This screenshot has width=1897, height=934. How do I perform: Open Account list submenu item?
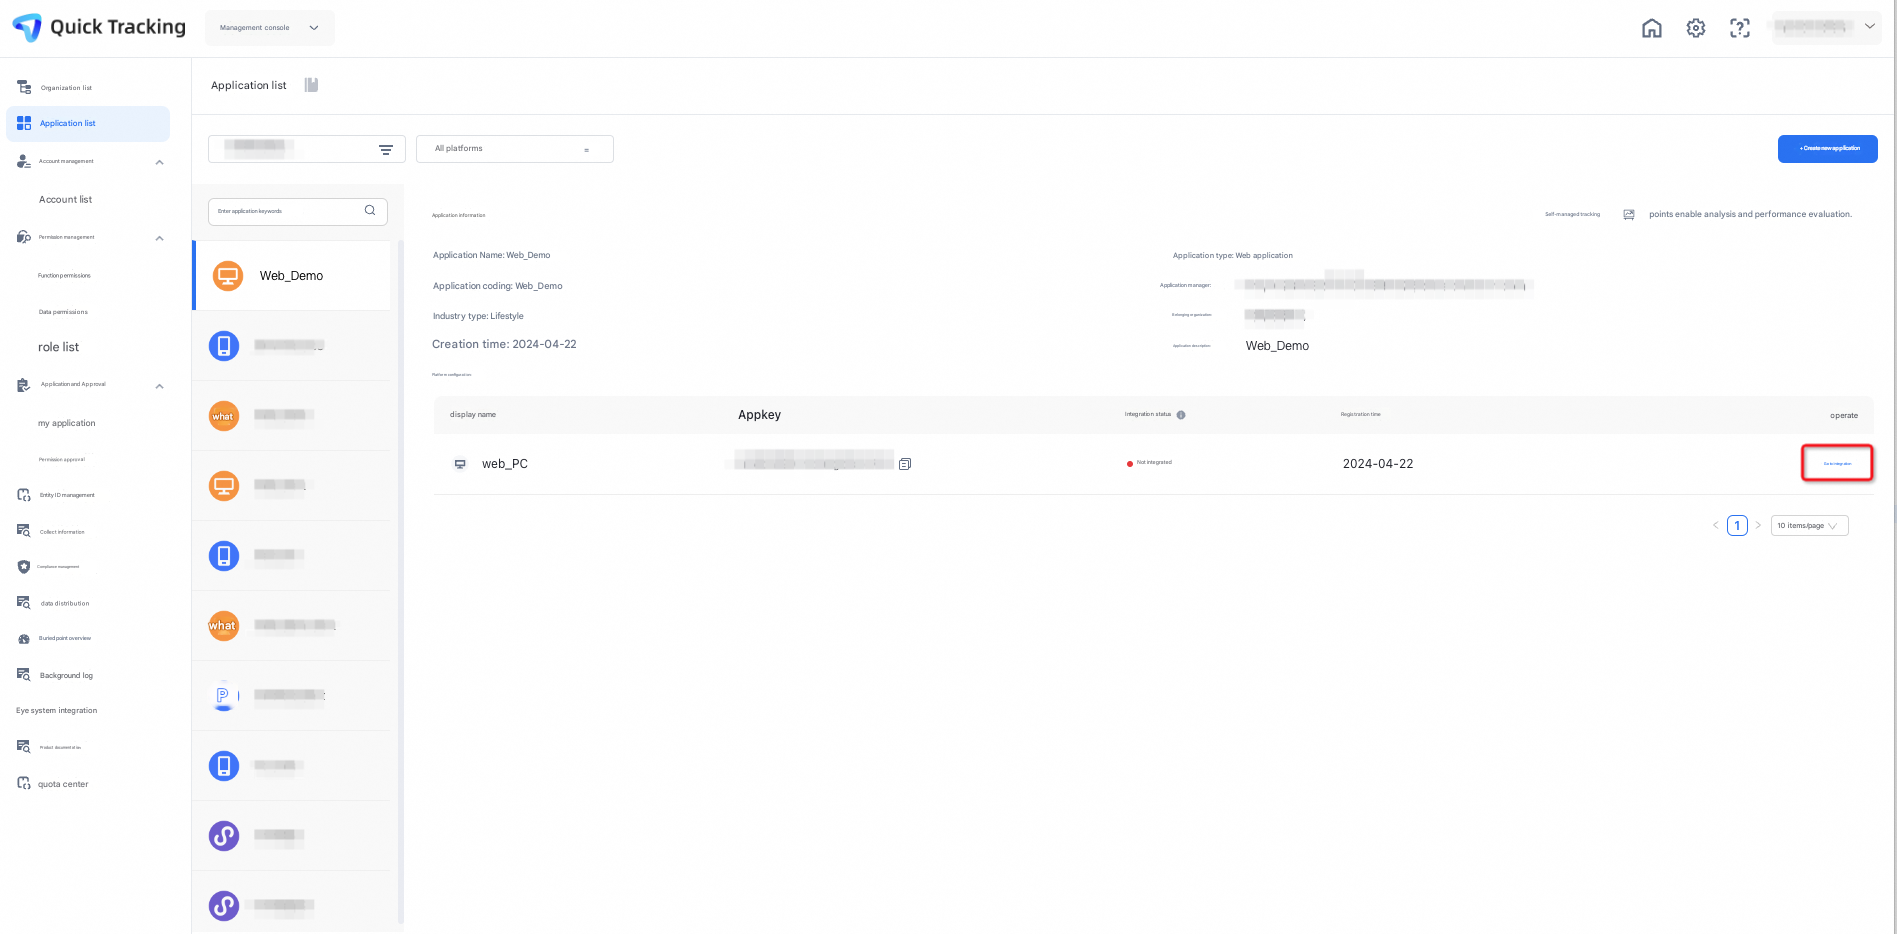coord(66,200)
